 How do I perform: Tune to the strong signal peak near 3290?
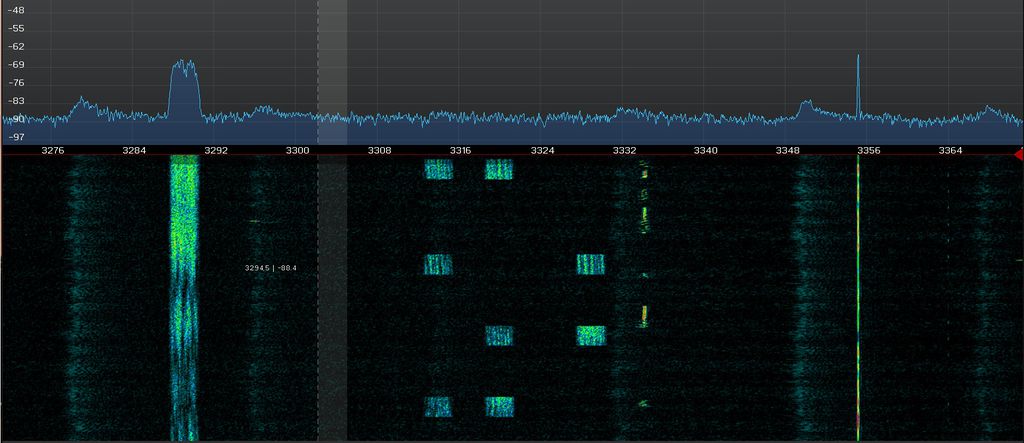point(185,68)
